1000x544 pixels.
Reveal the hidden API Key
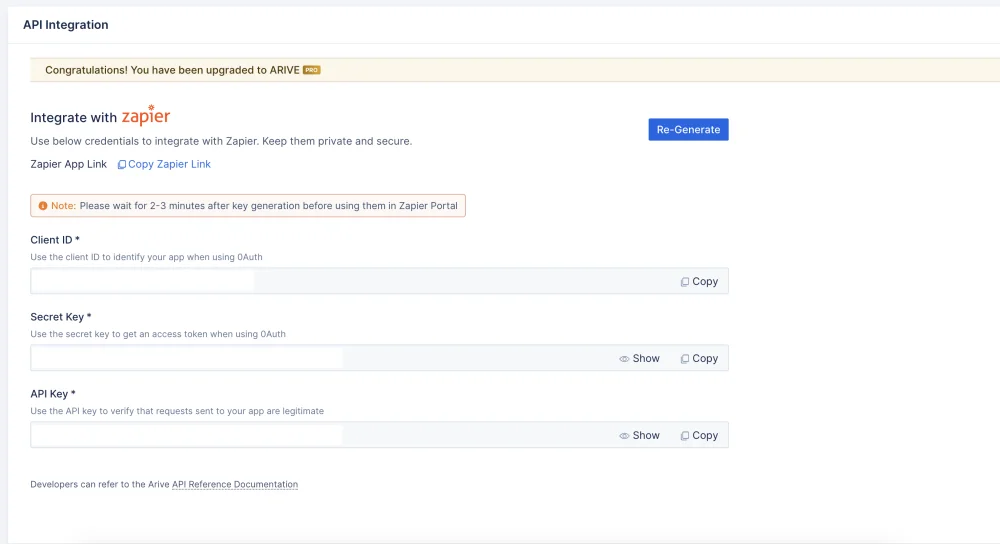click(x=639, y=436)
